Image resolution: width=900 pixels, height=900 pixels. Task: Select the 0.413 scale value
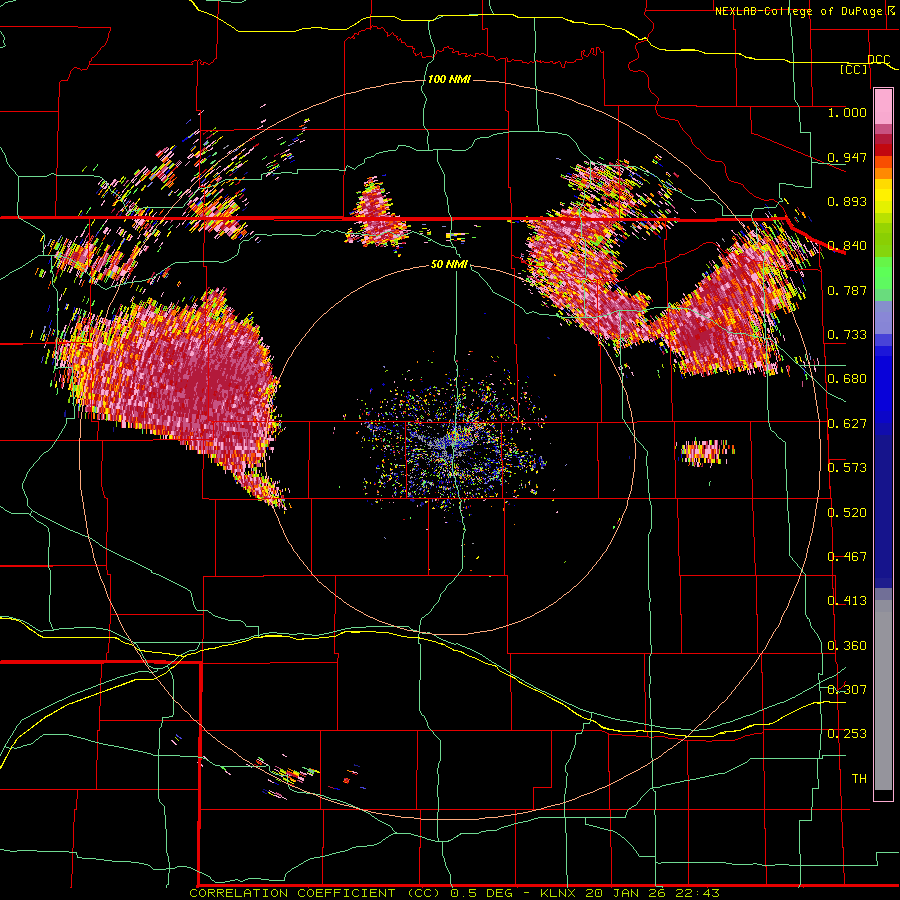847,601
